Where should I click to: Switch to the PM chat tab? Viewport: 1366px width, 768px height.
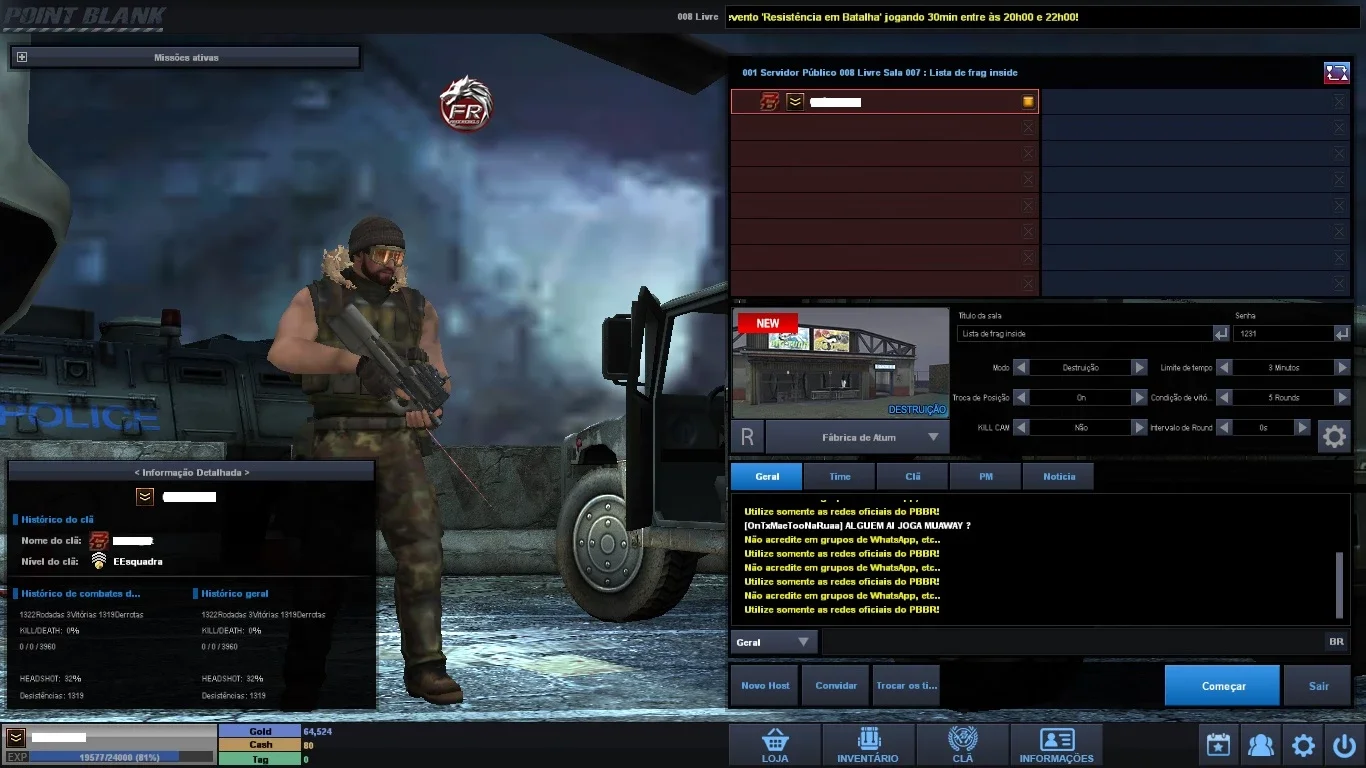(x=986, y=476)
